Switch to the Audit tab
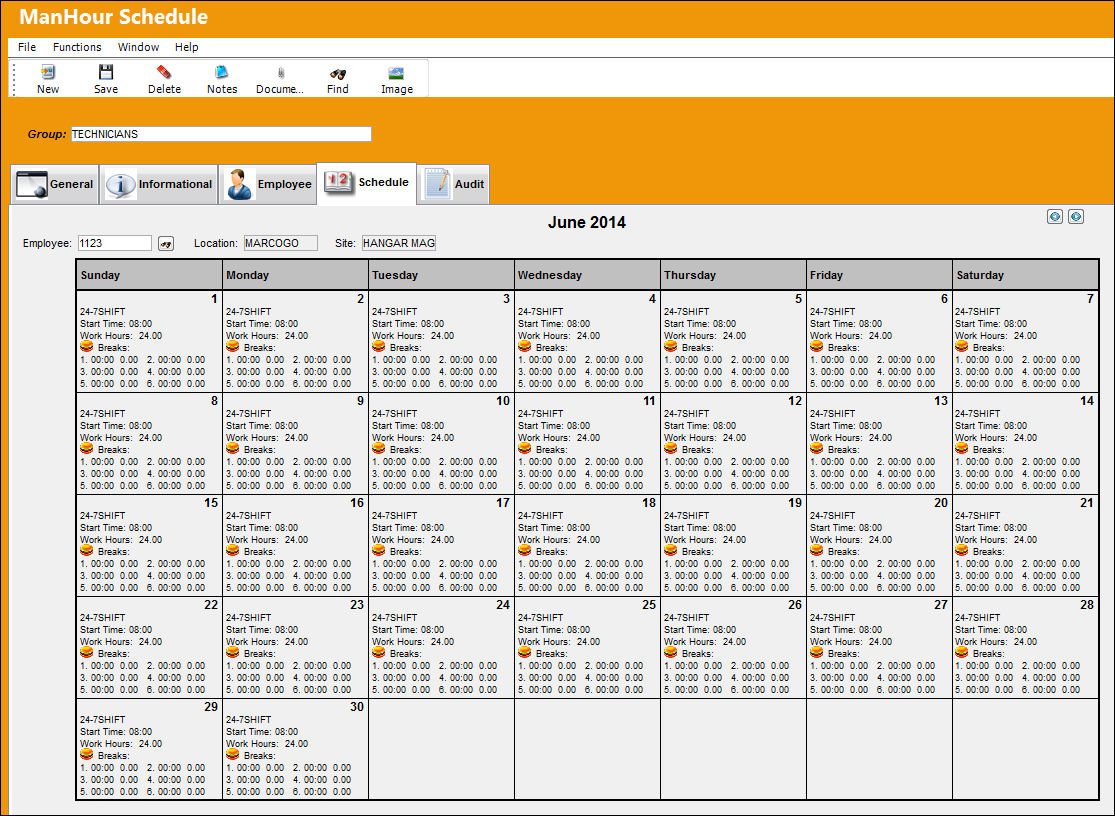Image resolution: width=1115 pixels, height=816 pixels. coord(454,184)
